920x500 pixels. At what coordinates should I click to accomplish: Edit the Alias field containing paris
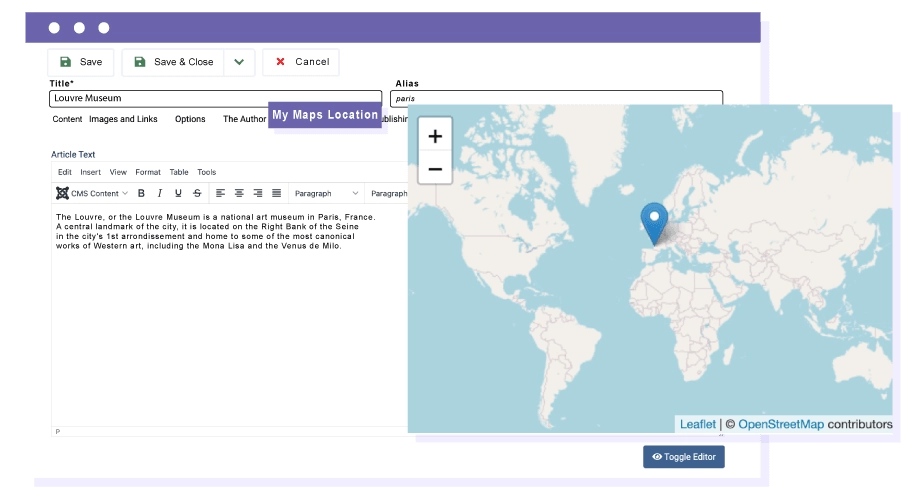click(556, 99)
